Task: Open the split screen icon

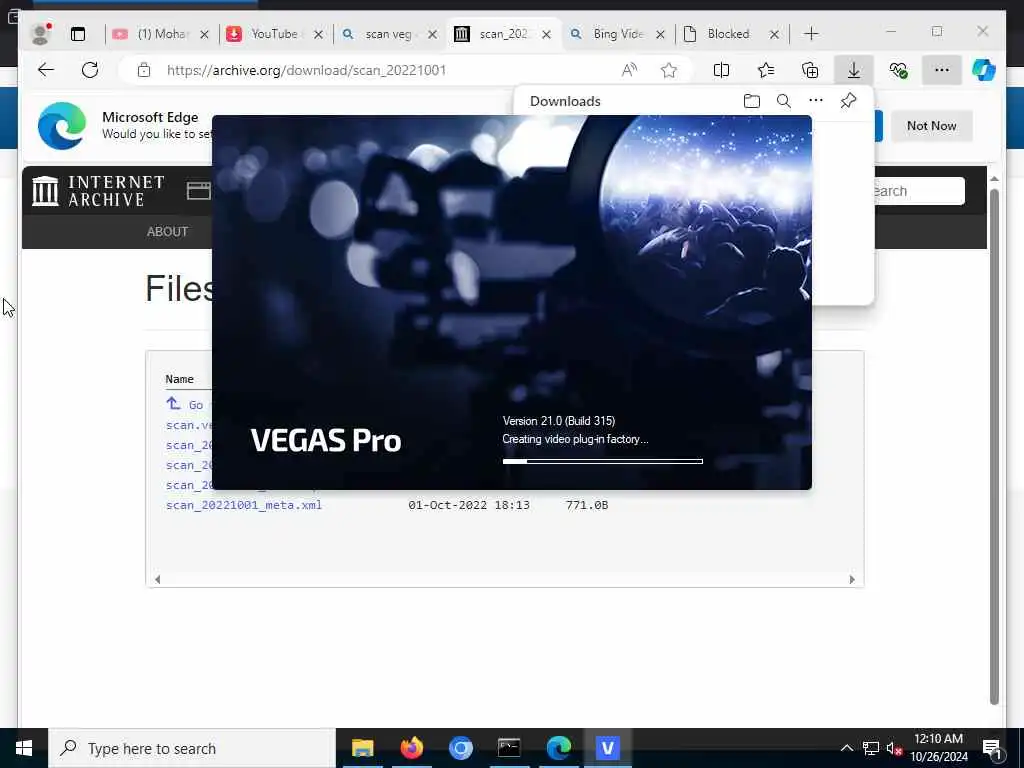Action: point(722,70)
